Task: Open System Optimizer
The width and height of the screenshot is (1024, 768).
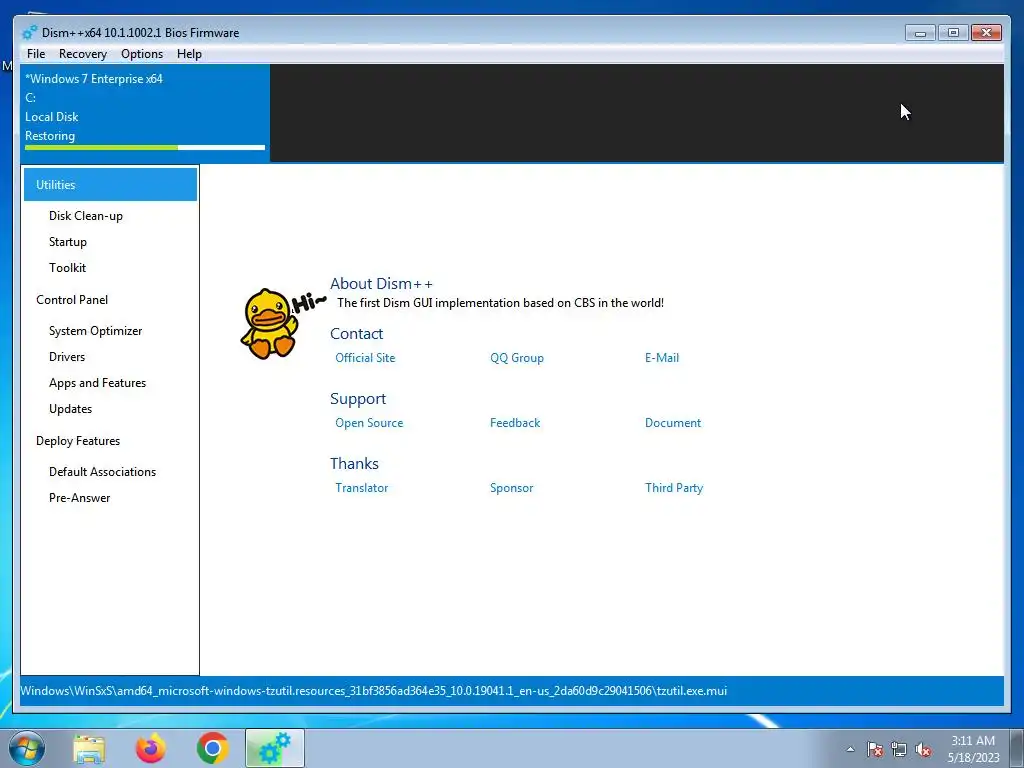Action: point(95,330)
